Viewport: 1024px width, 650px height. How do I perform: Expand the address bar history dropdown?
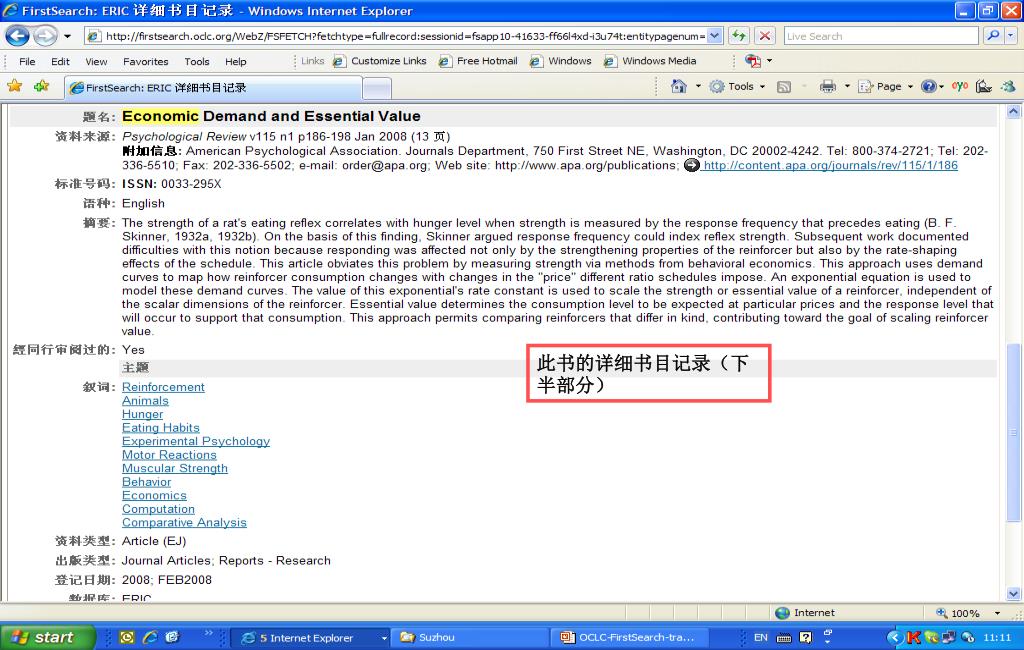click(x=715, y=36)
